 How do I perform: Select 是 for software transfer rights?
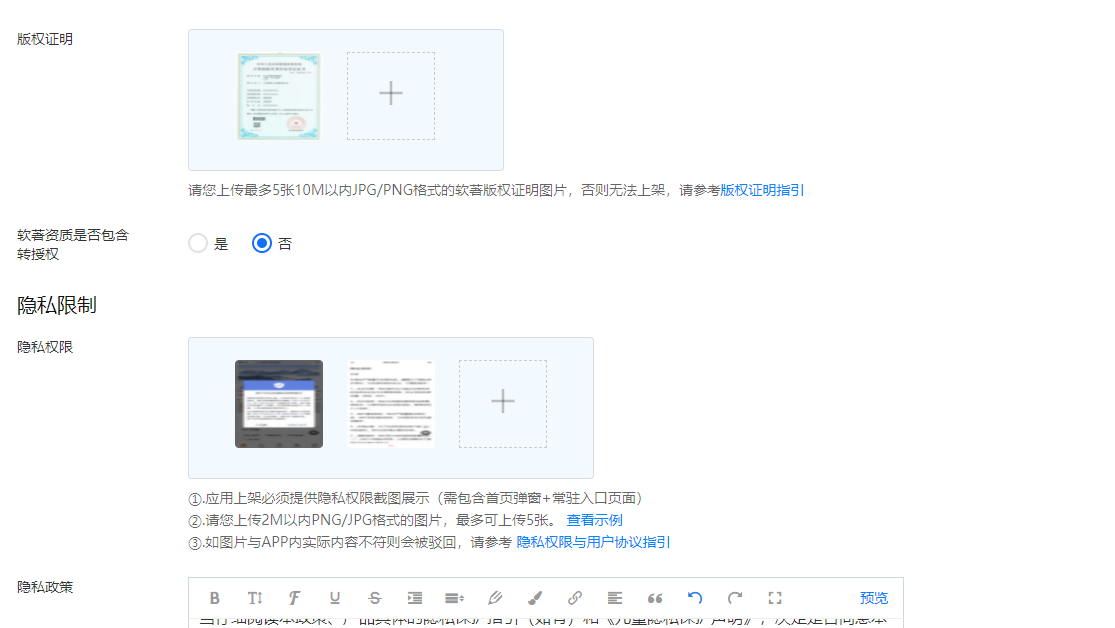(x=198, y=242)
